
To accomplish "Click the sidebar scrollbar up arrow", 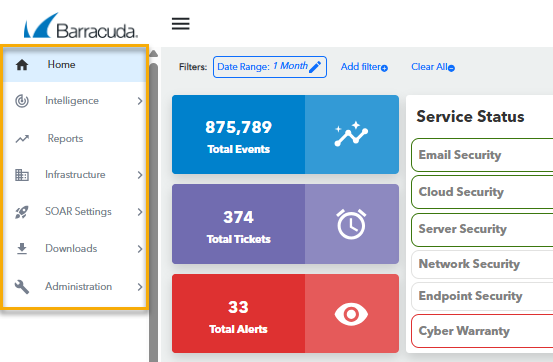I will click(153, 54).
